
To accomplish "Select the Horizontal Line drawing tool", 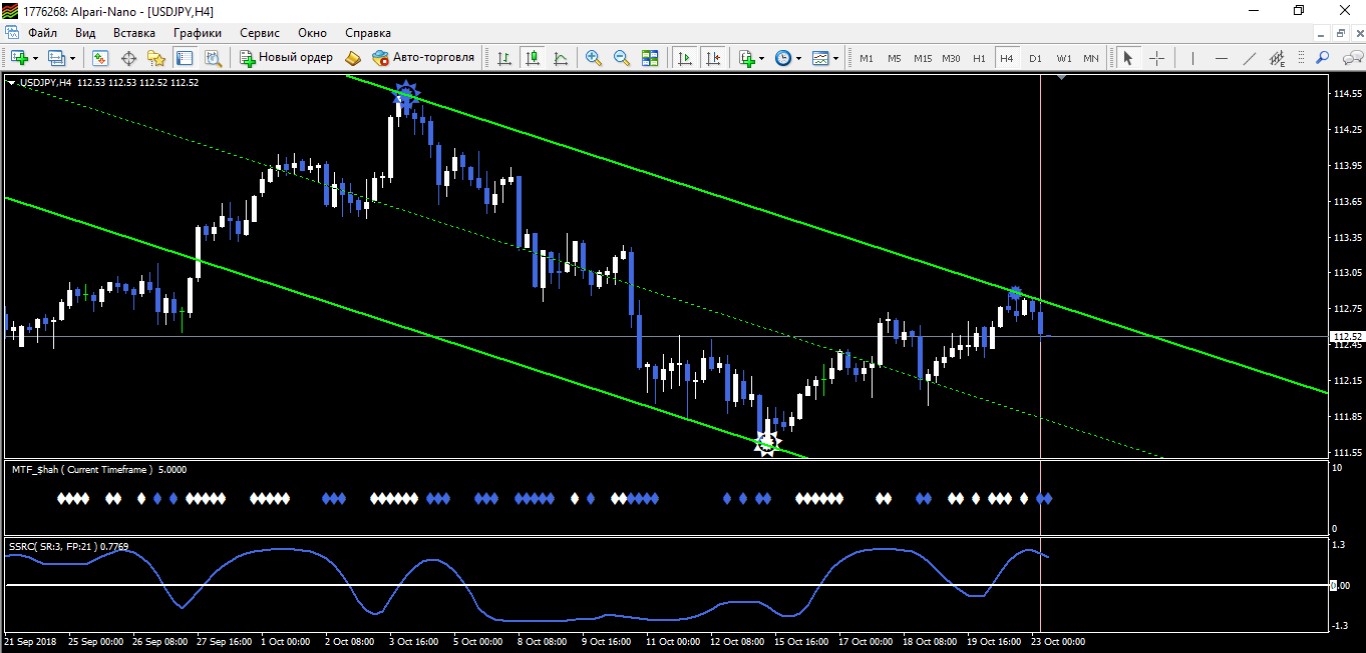I will 1220,58.
